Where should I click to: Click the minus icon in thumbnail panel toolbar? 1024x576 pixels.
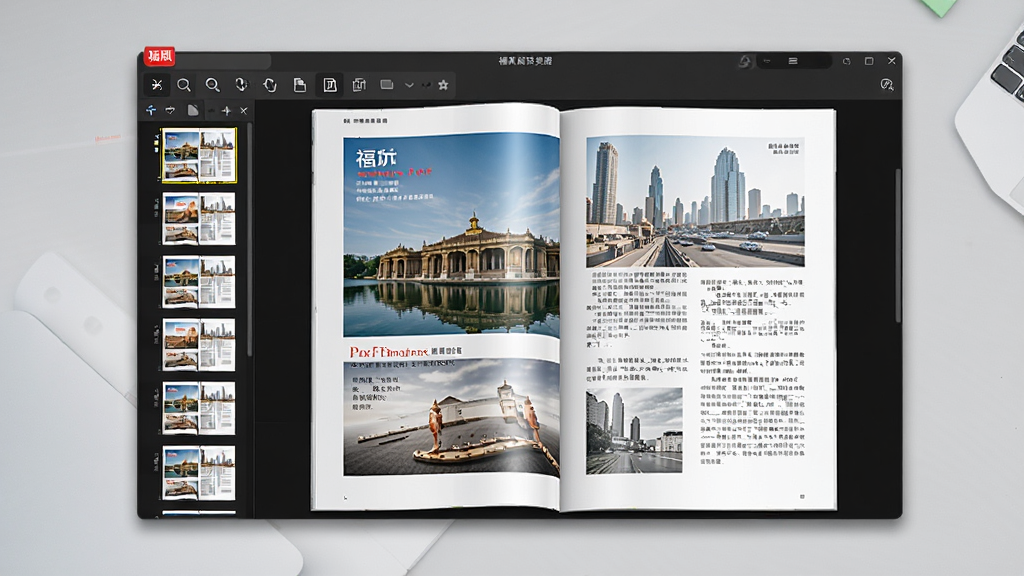[211, 111]
